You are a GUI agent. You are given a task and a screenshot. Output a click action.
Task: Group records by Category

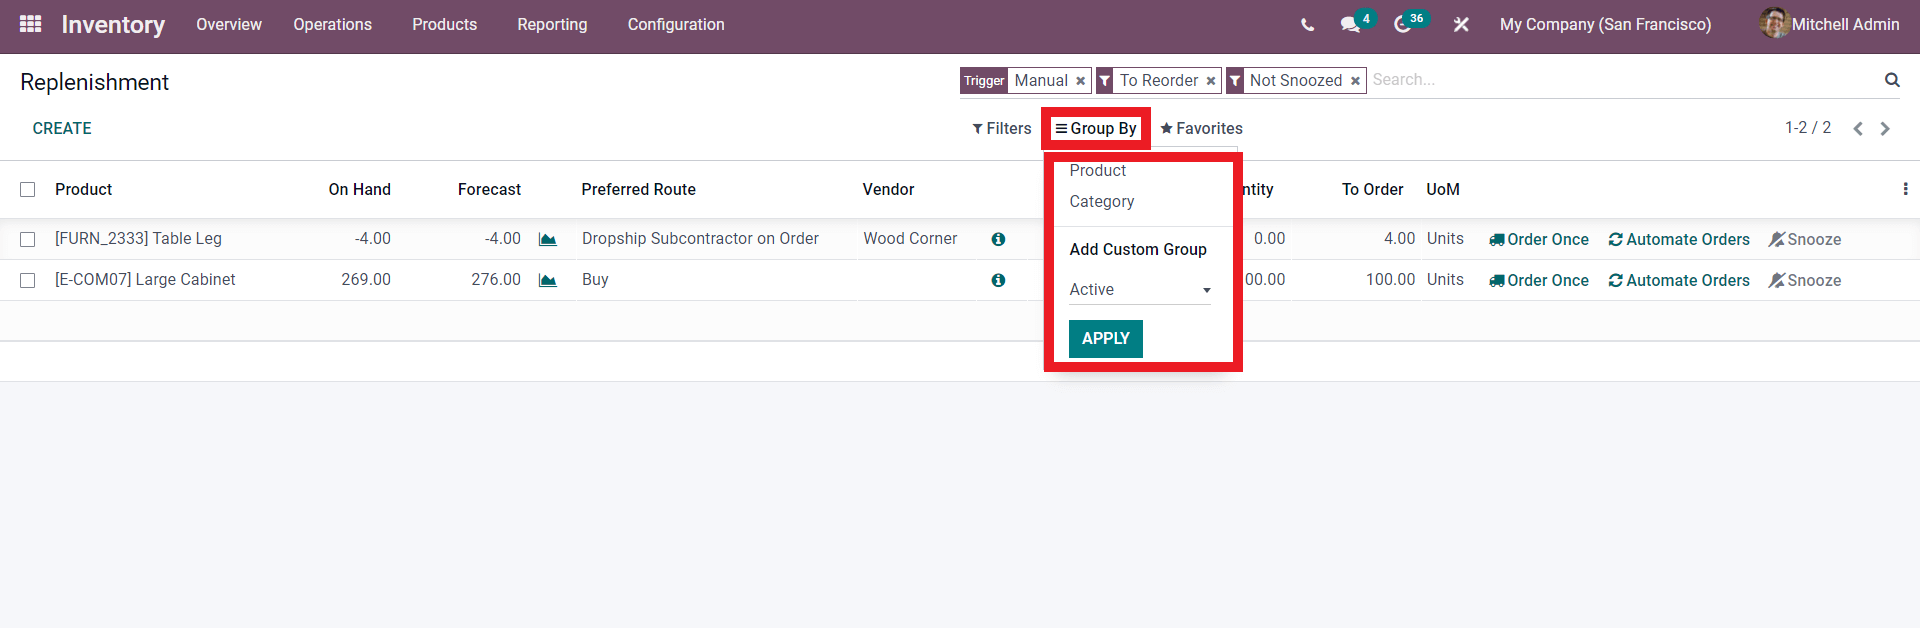click(1101, 201)
